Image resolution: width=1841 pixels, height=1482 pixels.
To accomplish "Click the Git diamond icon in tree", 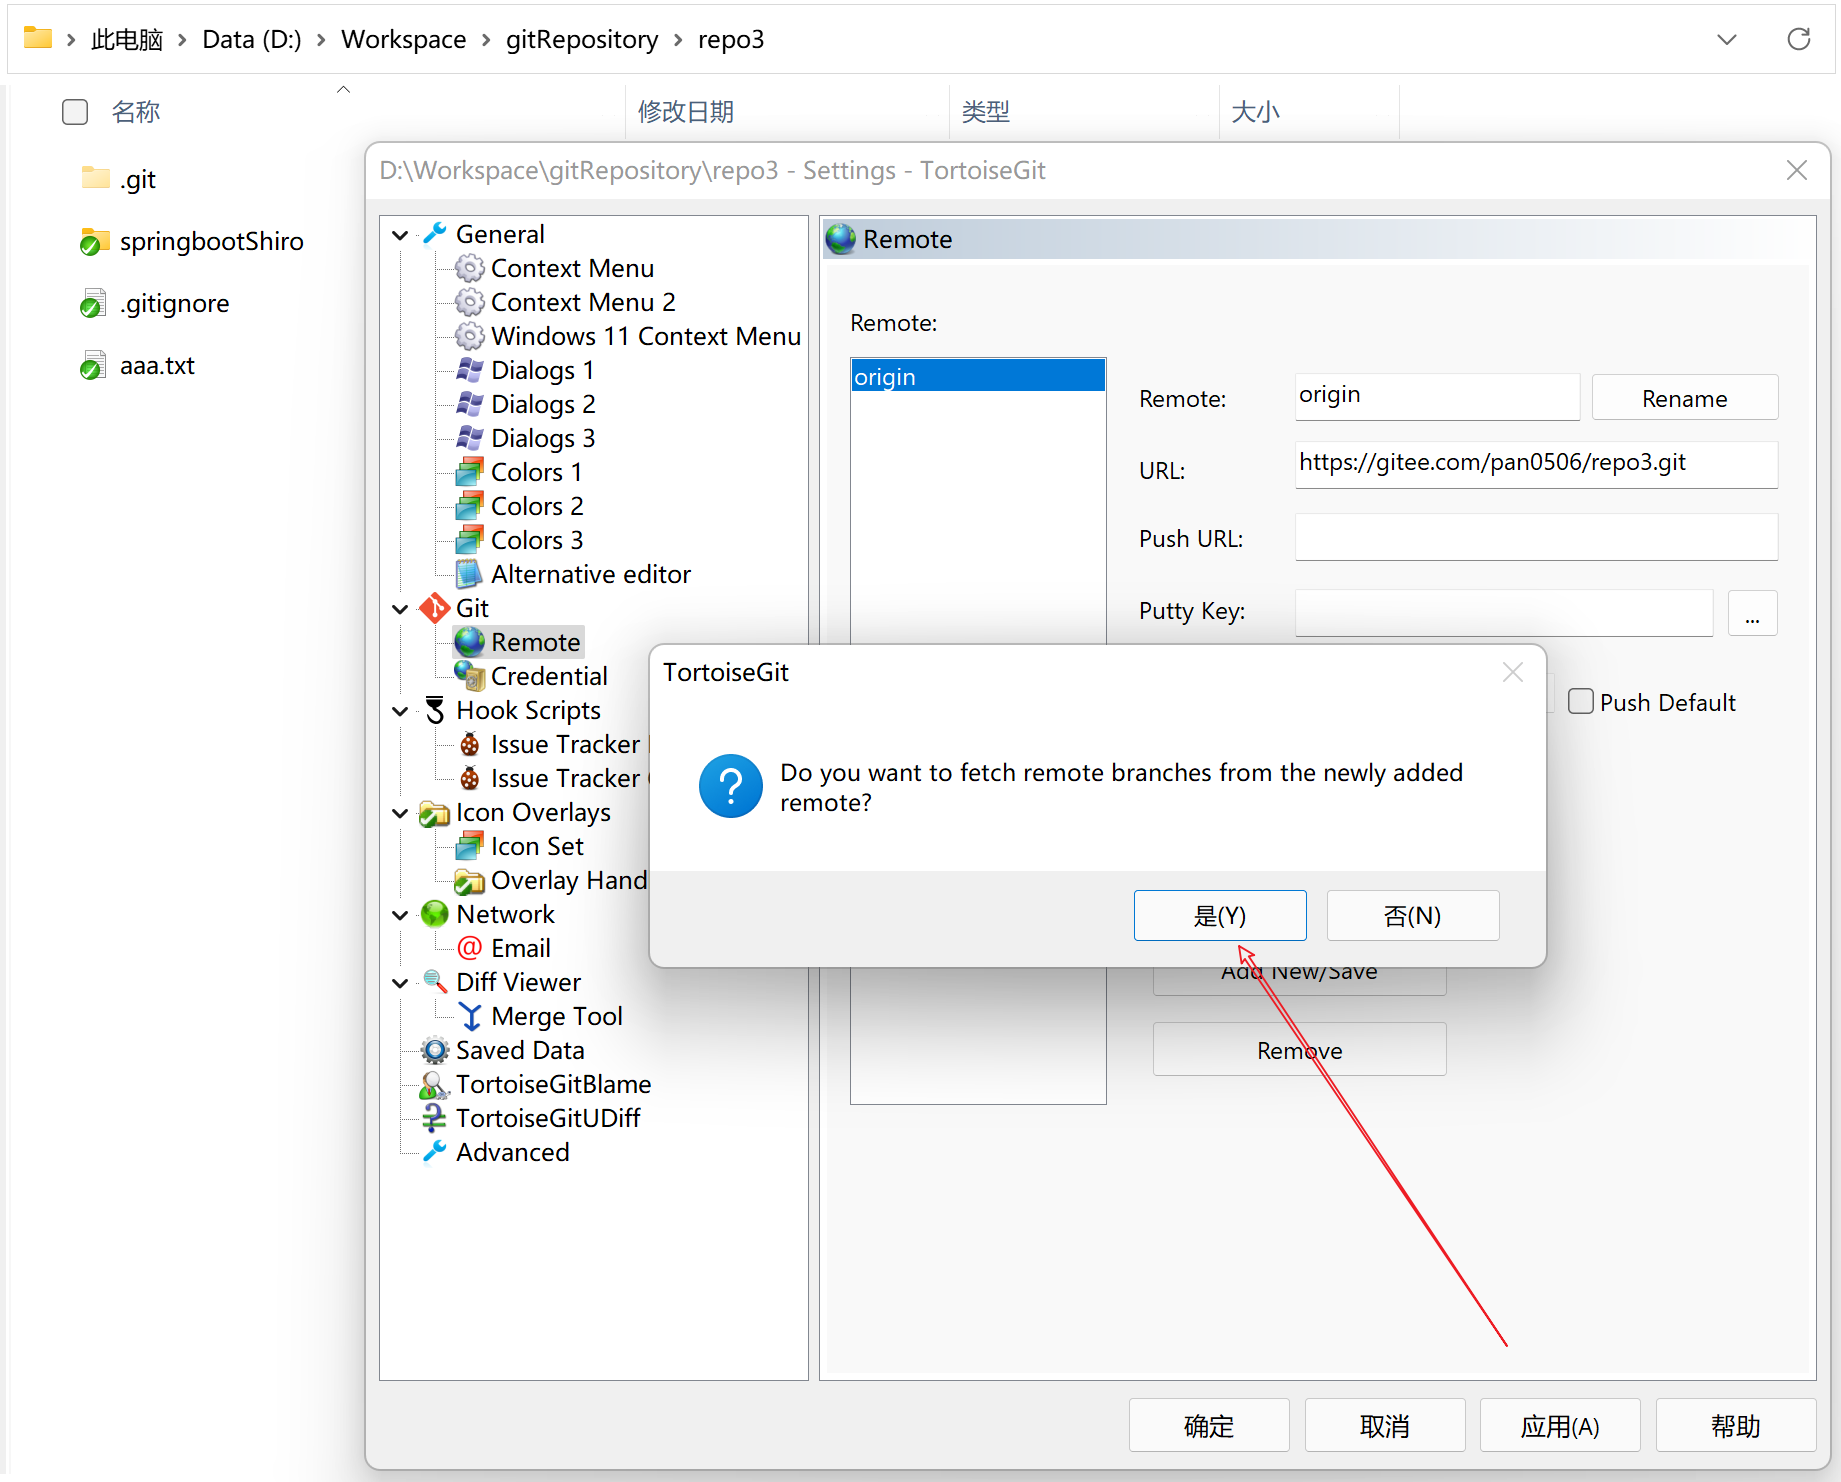I will click(x=434, y=608).
